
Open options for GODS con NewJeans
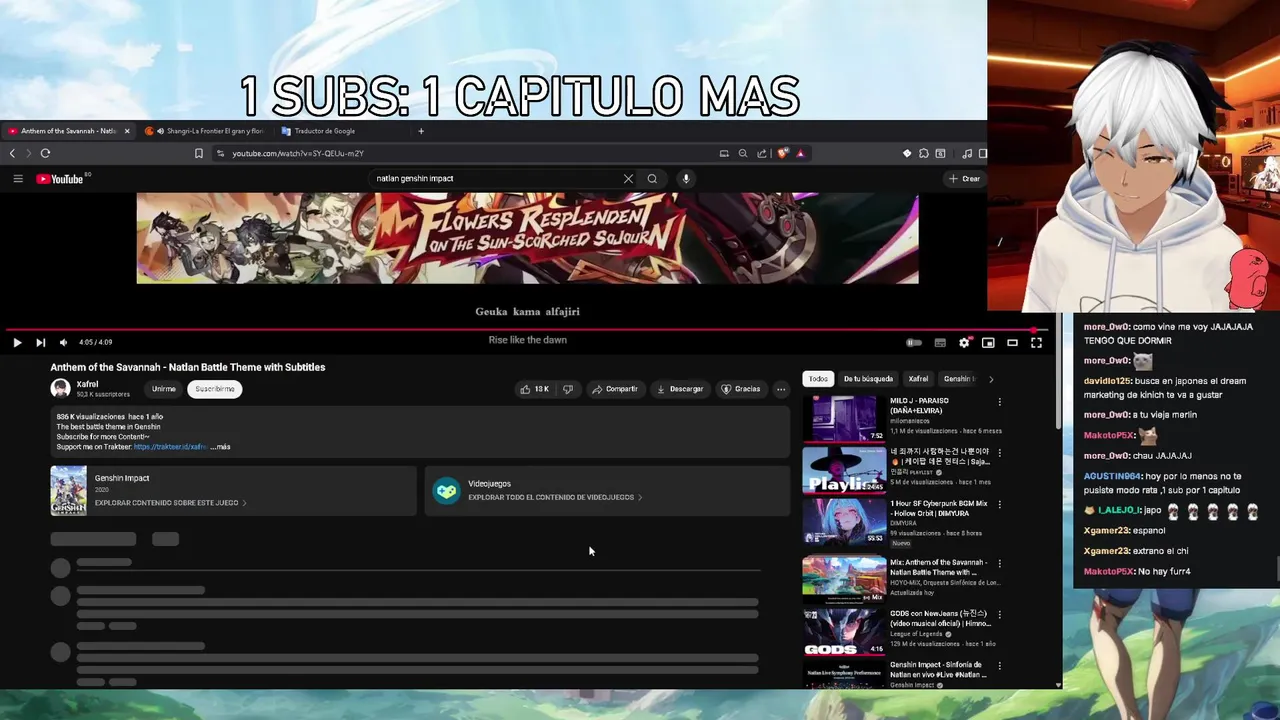(999, 615)
